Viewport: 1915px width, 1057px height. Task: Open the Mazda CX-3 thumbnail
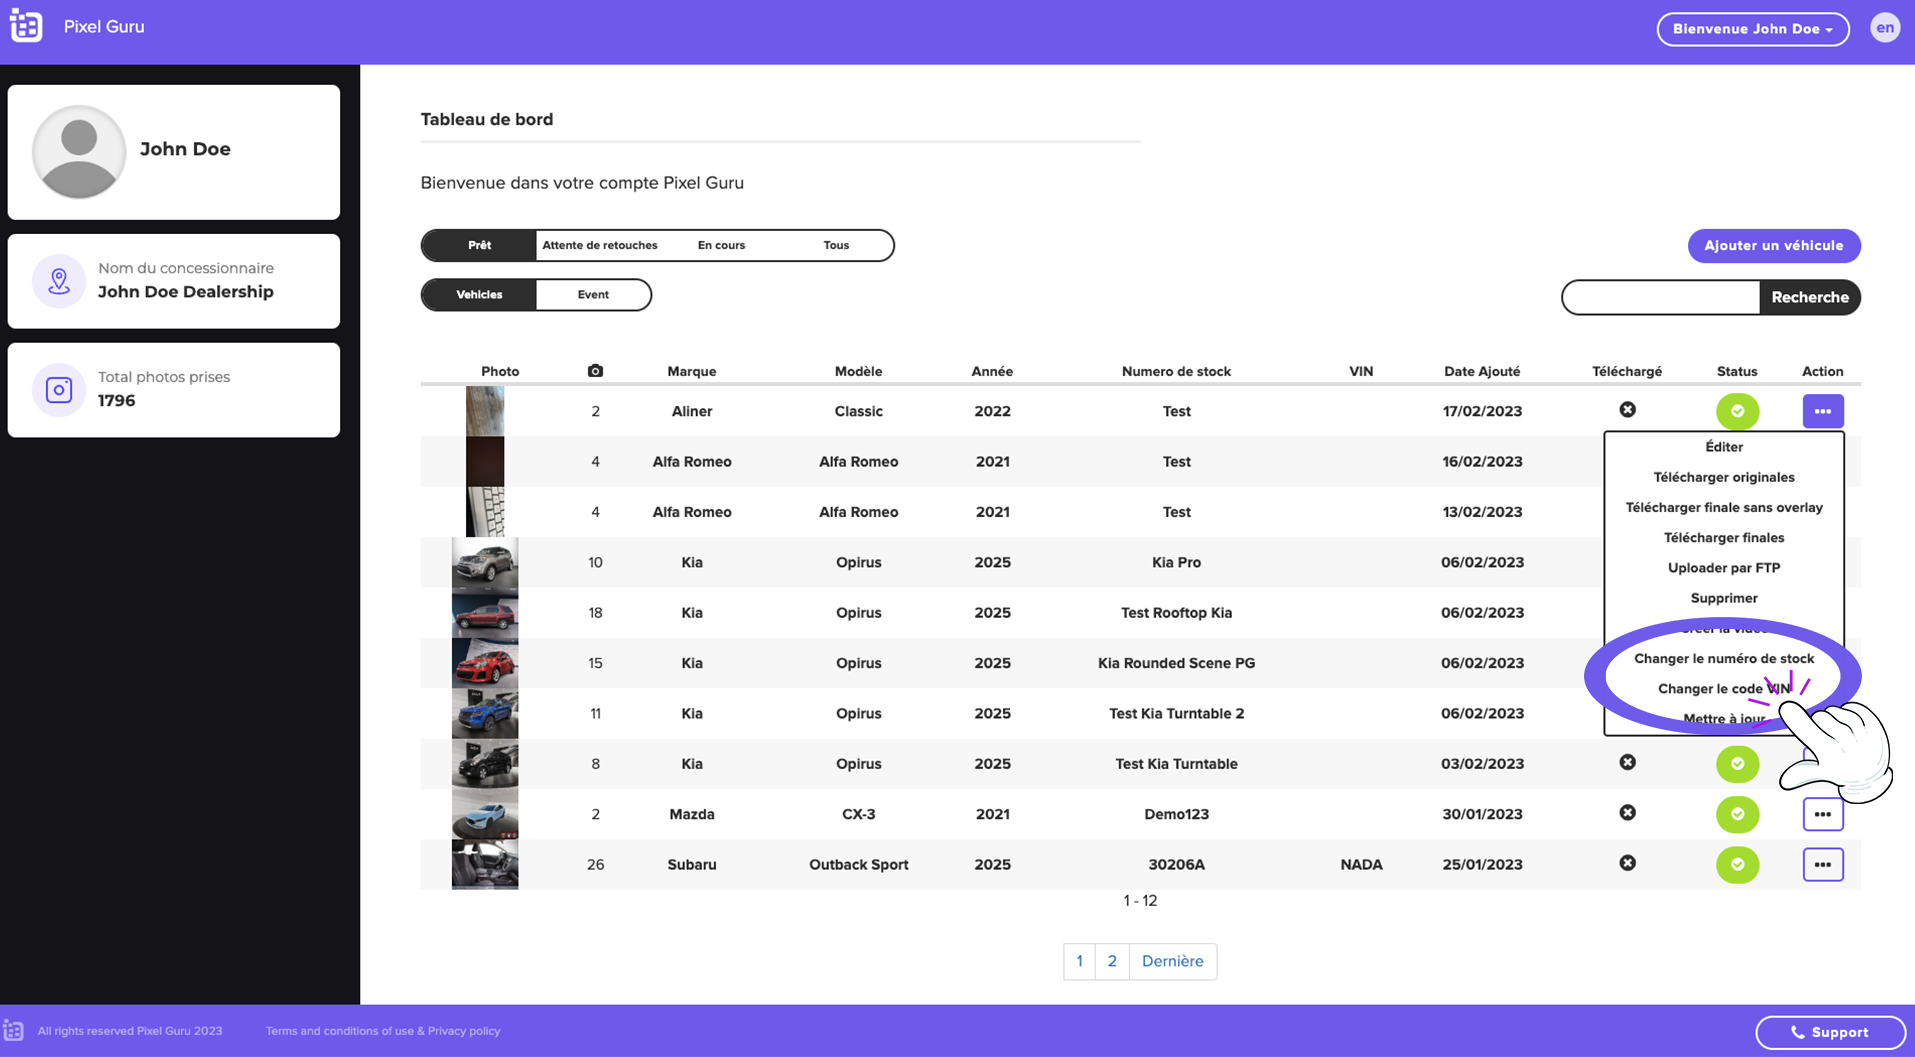click(x=485, y=814)
